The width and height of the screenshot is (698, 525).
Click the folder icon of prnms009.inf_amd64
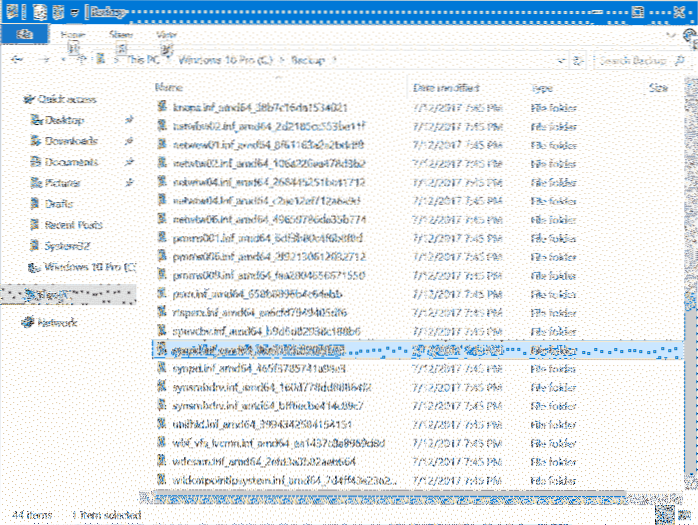point(162,275)
